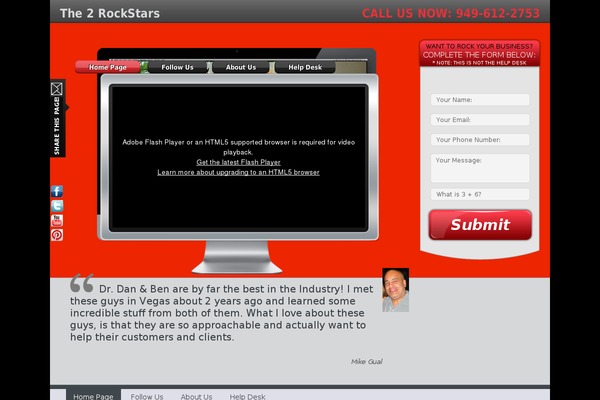Open About Us in bottom navigation
This screenshot has width=600, height=400.
pos(196,396)
